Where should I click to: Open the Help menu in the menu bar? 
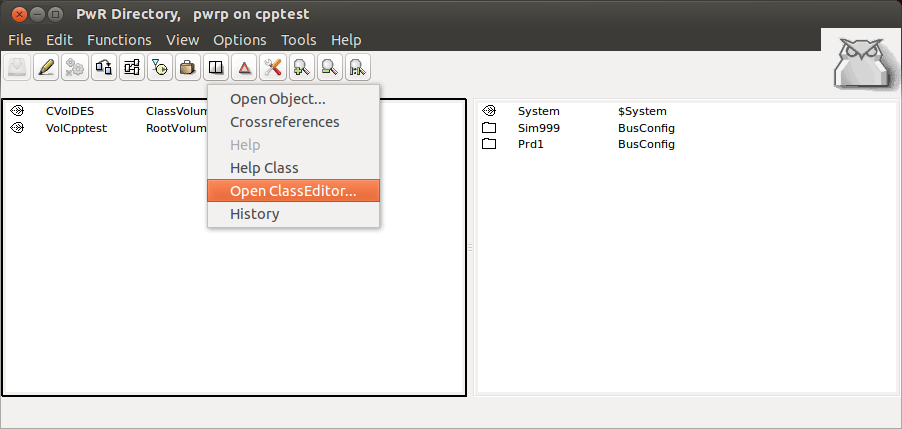(x=346, y=40)
